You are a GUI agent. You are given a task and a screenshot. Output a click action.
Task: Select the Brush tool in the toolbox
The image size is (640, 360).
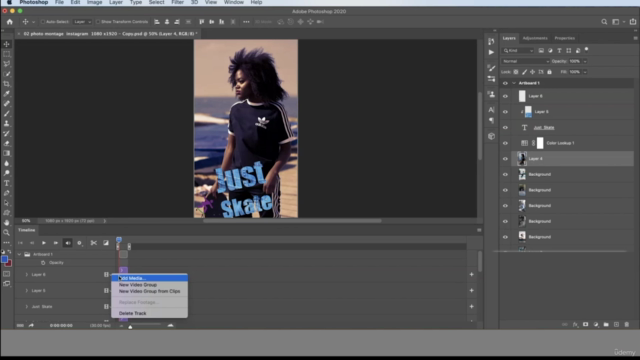click(7, 113)
